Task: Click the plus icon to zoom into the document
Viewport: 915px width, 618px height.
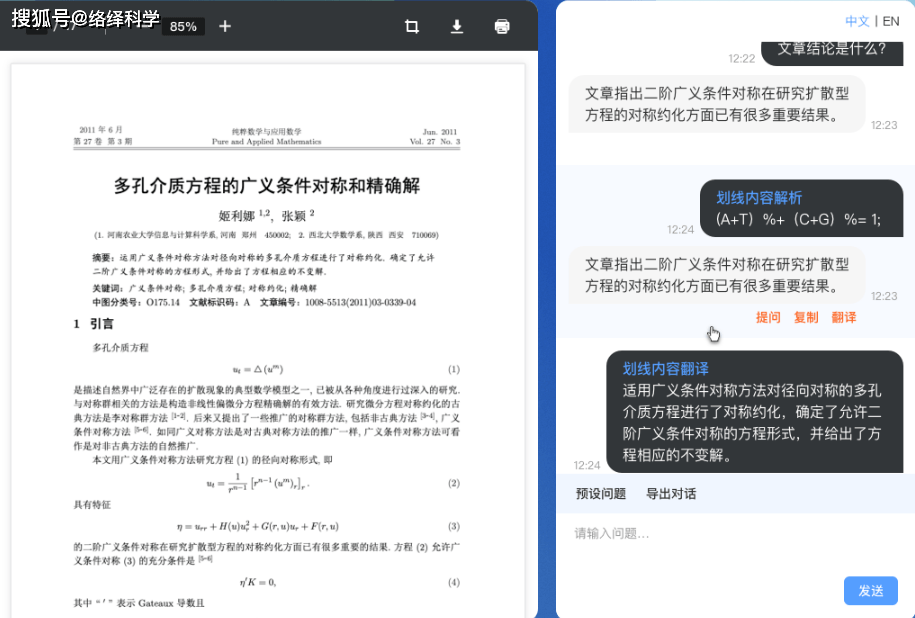Action: pyautogui.click(x=224, y=27)
